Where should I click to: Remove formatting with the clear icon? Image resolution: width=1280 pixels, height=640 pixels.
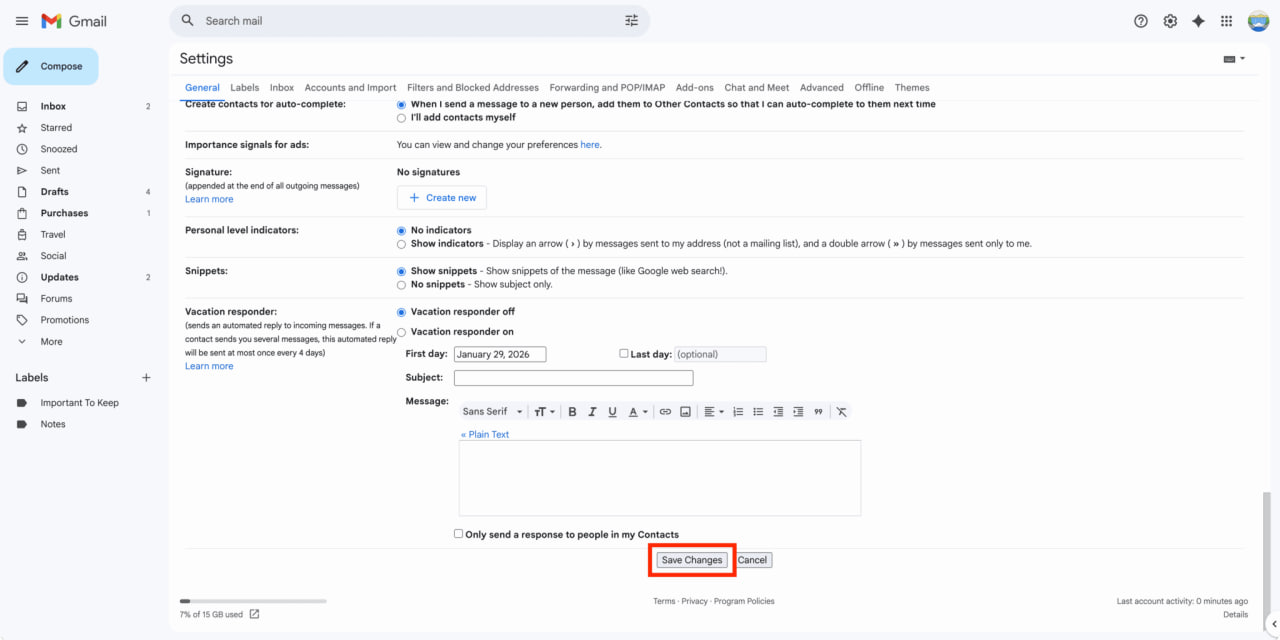[x=842, y=412]
